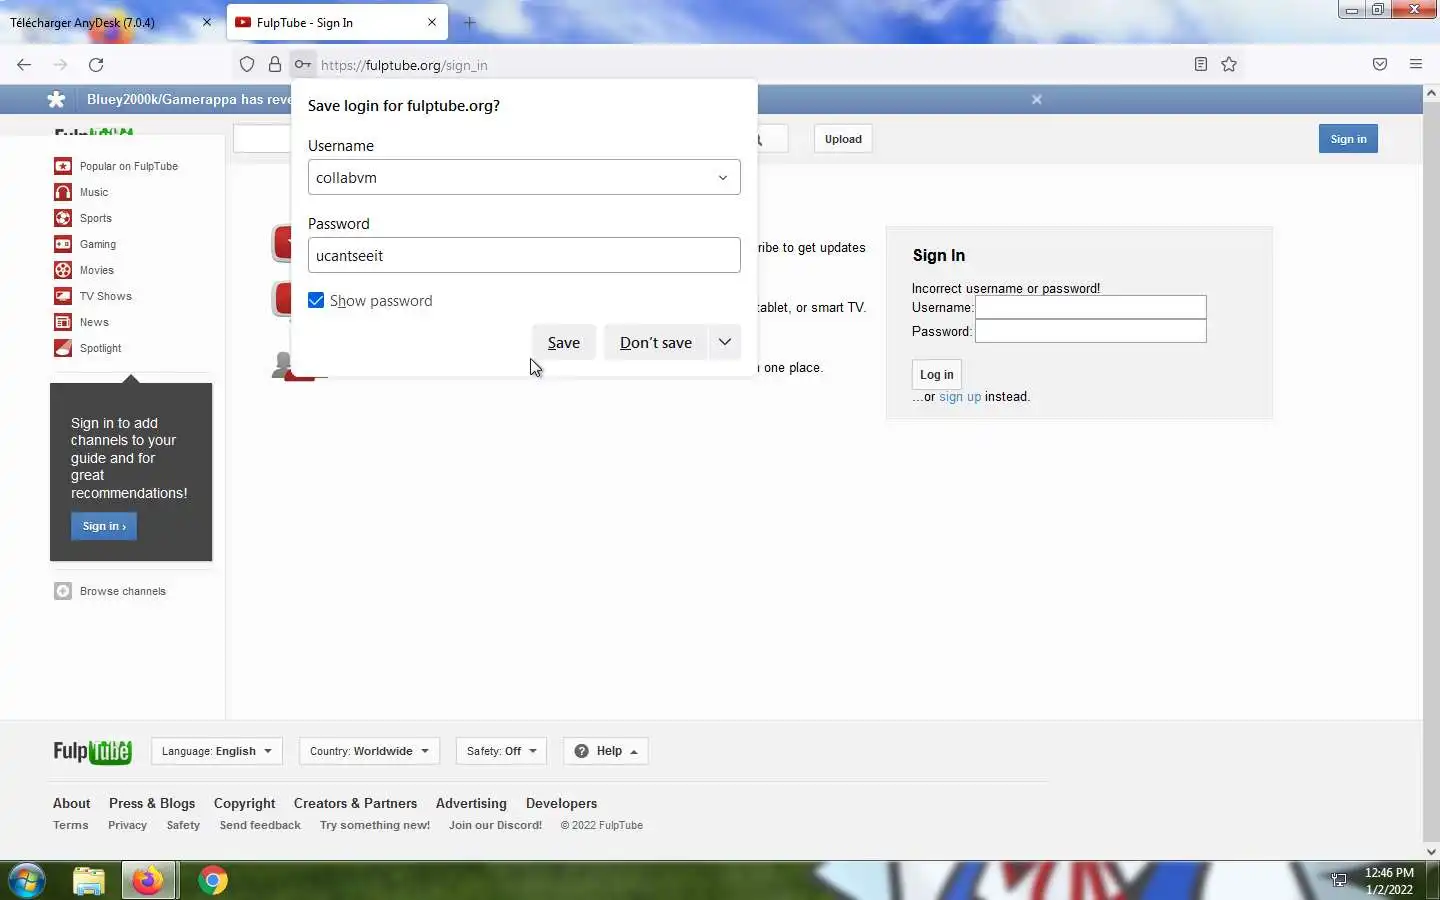Screen dimensions: 1440x900
Task: Click scrollbar down arrow
Action: 1431,852
